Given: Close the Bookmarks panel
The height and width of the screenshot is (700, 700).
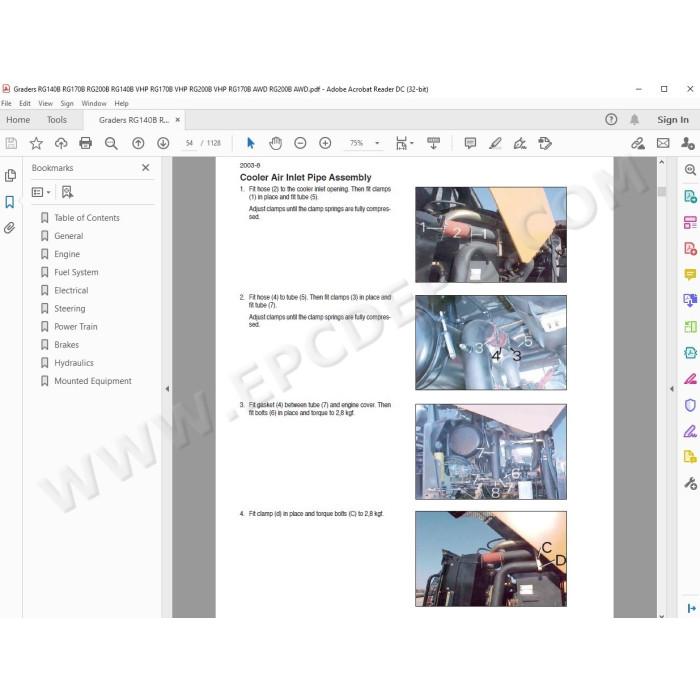Looking at the screenshot, I should (146, 168).
